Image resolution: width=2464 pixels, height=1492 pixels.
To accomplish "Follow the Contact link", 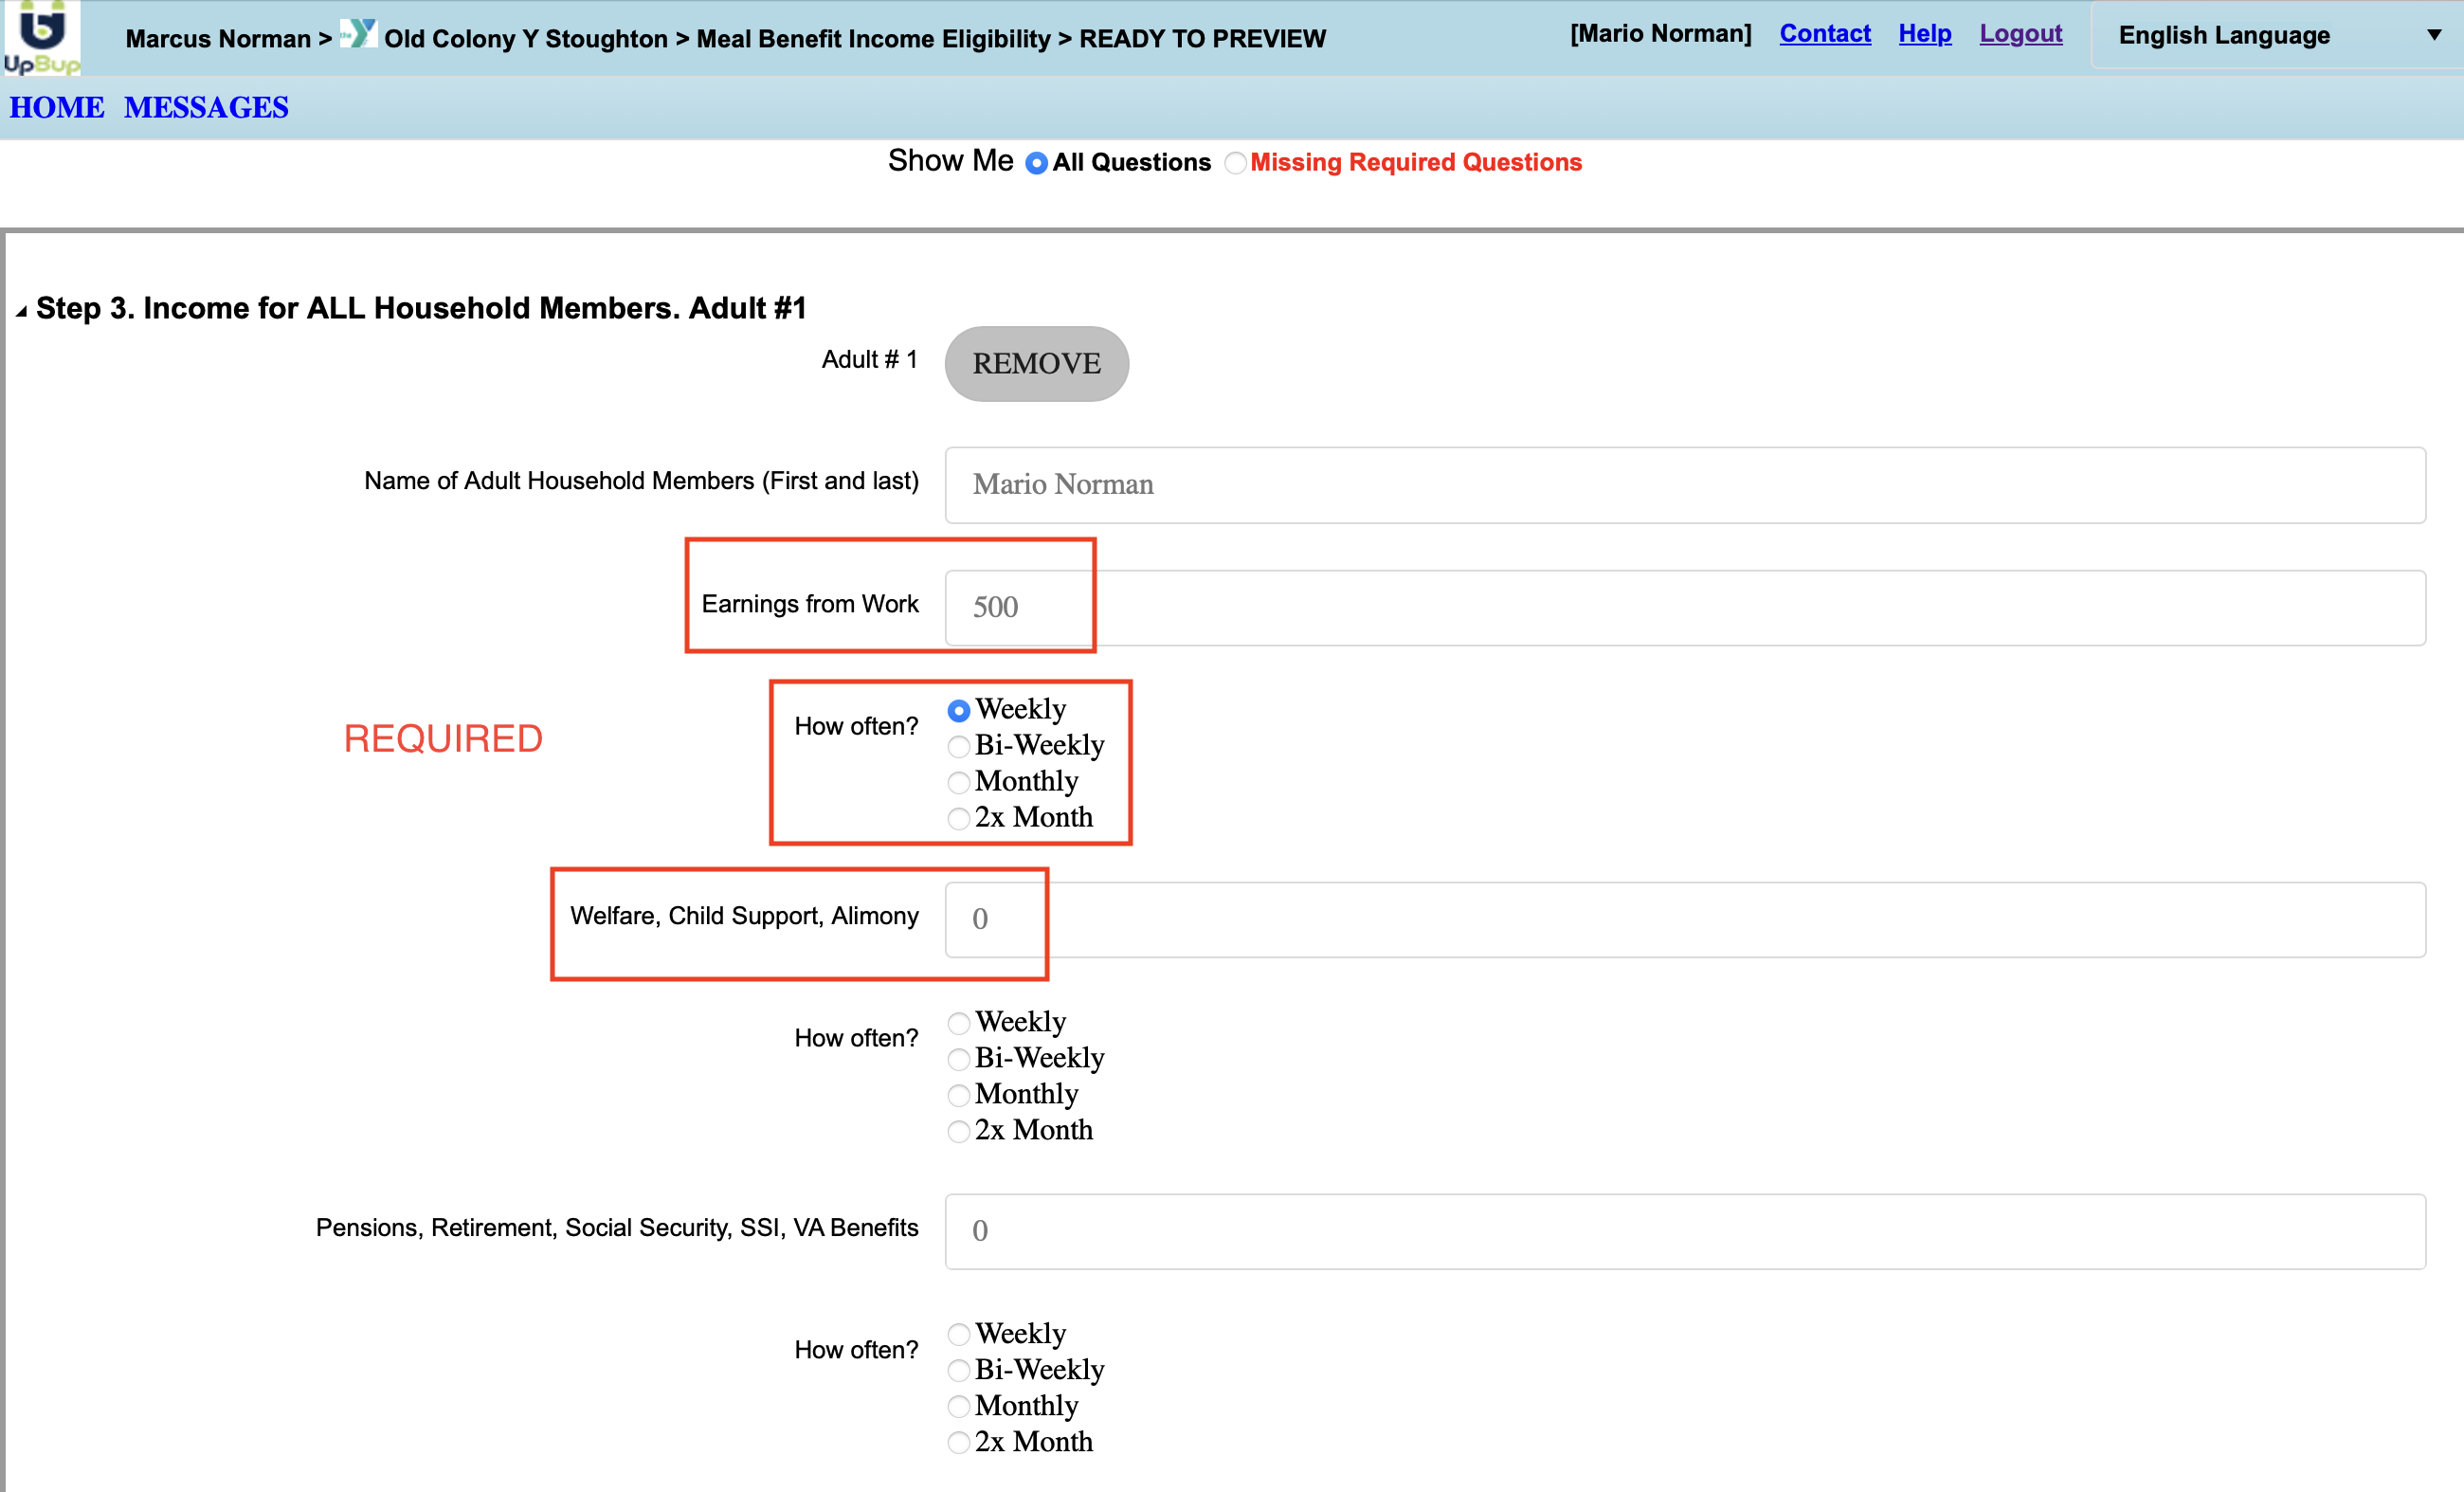I will (1824, 34).
